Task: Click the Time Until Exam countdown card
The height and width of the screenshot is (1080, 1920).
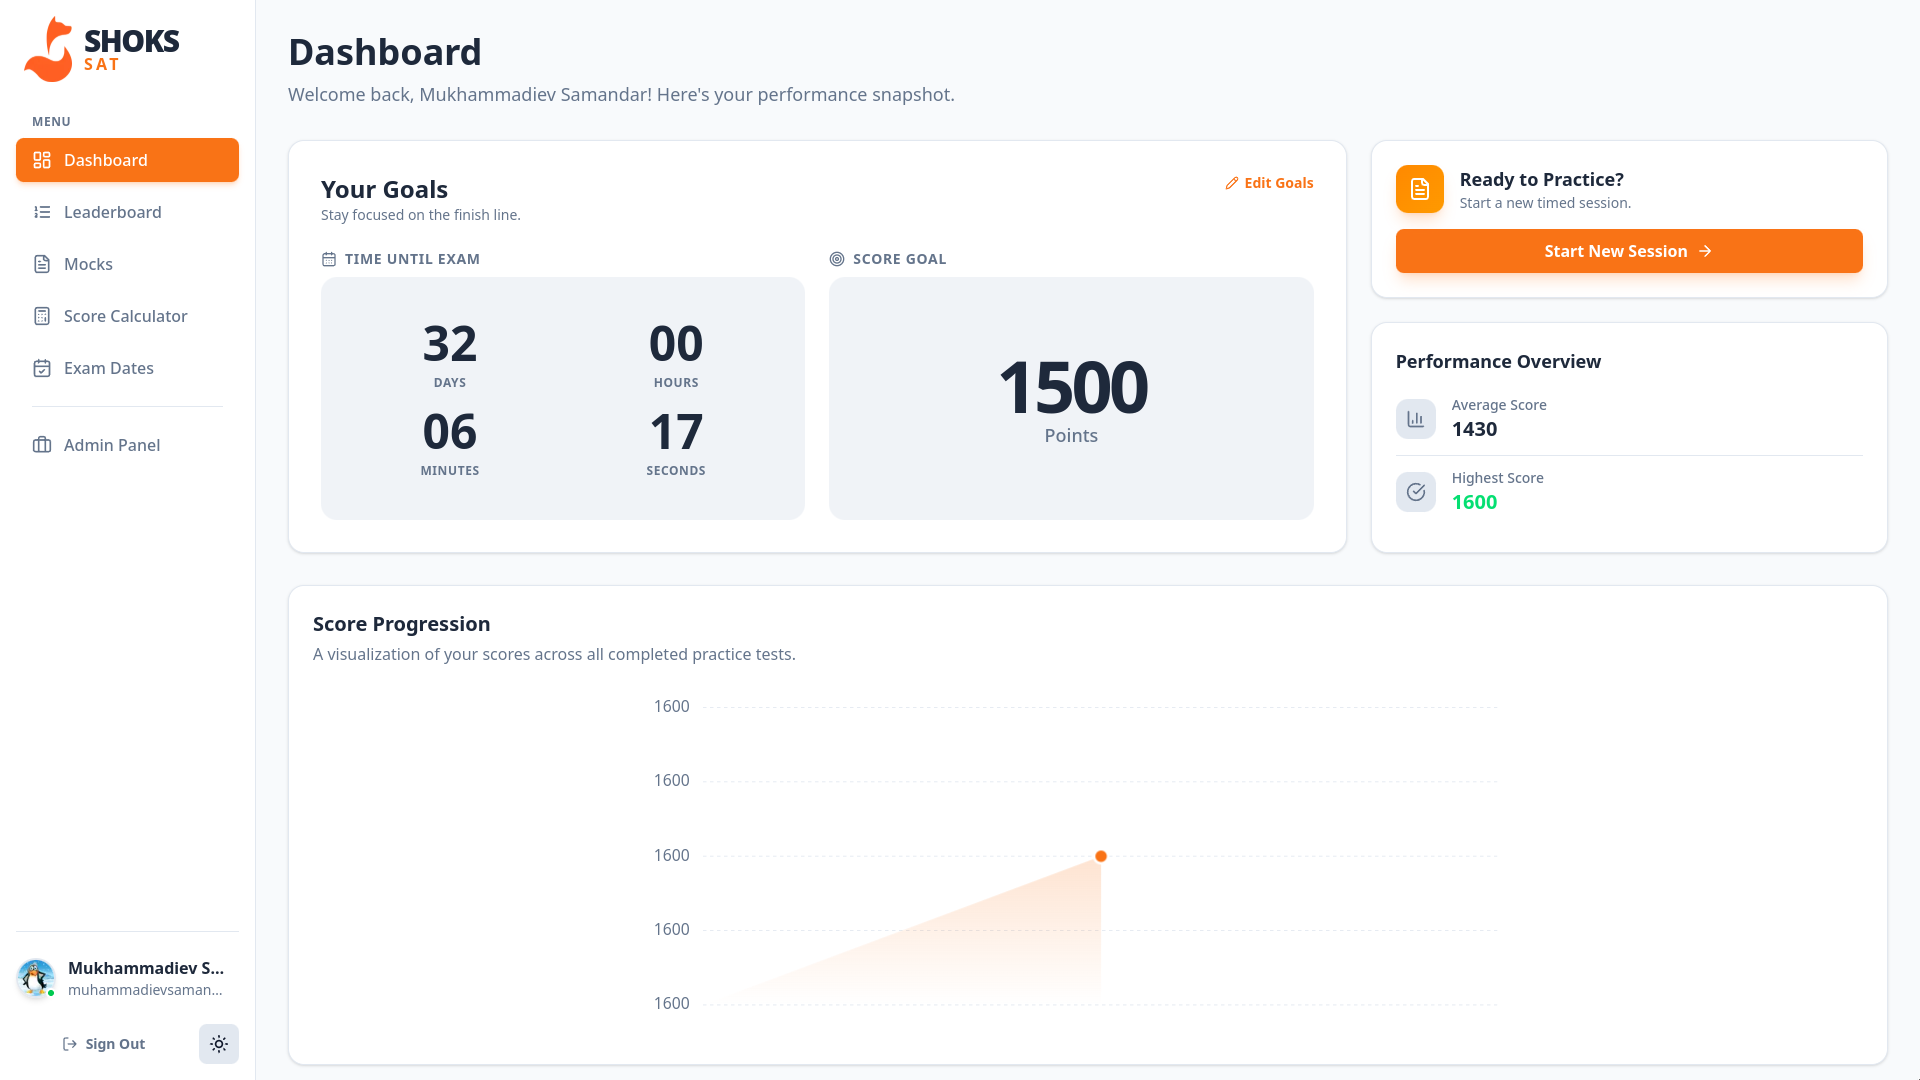Action: click(x=562, y=398)
